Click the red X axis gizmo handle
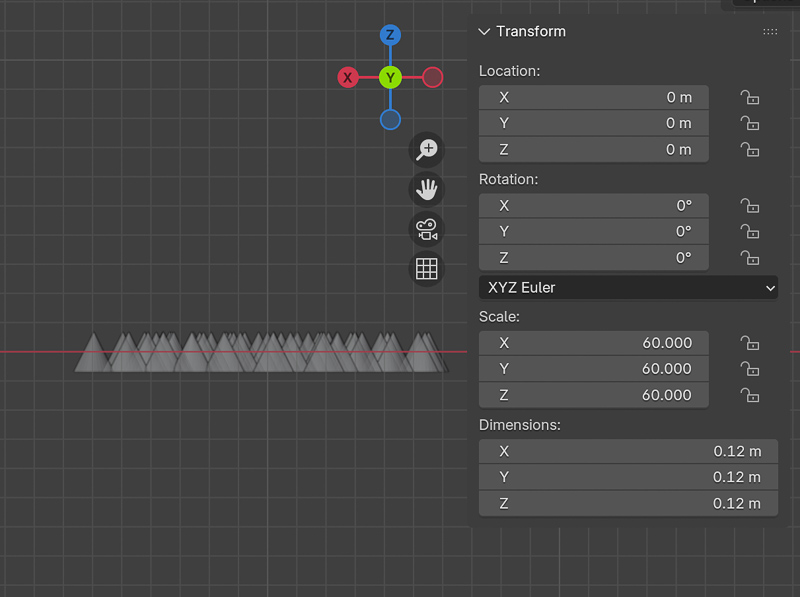This screenshot has width=800, height=597. (348, 77)
